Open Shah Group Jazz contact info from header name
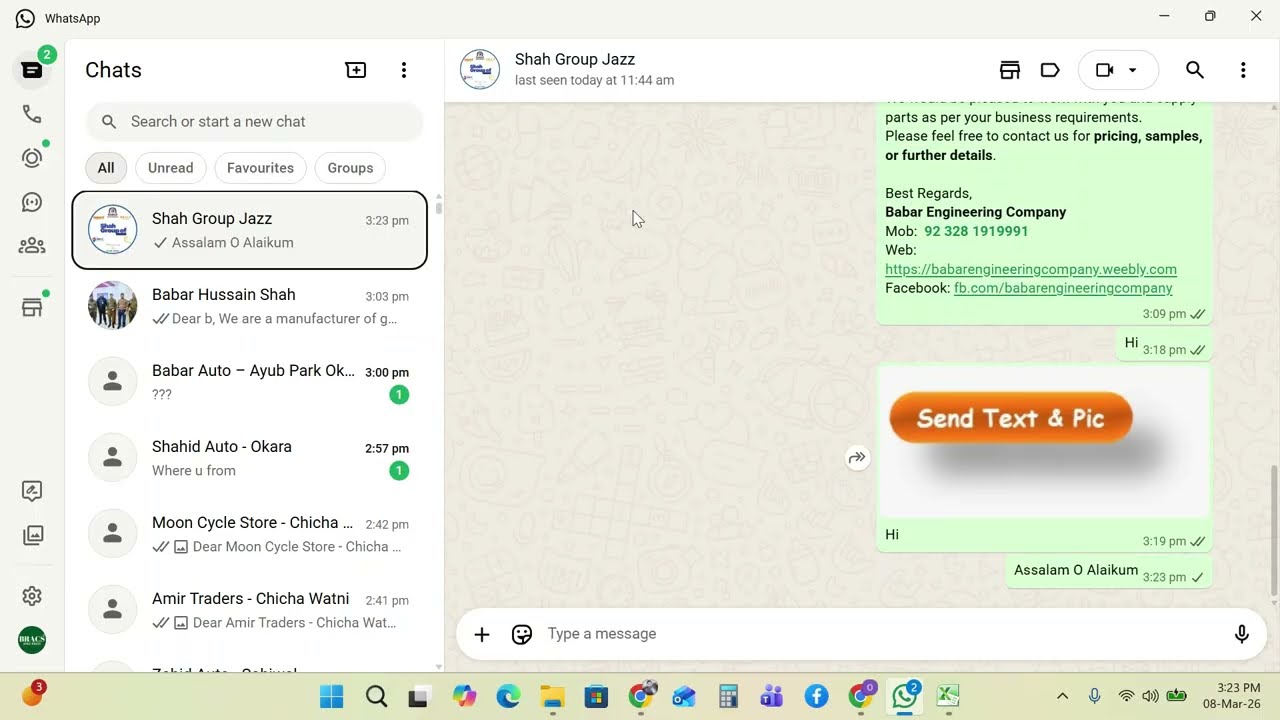 (575, 60)
